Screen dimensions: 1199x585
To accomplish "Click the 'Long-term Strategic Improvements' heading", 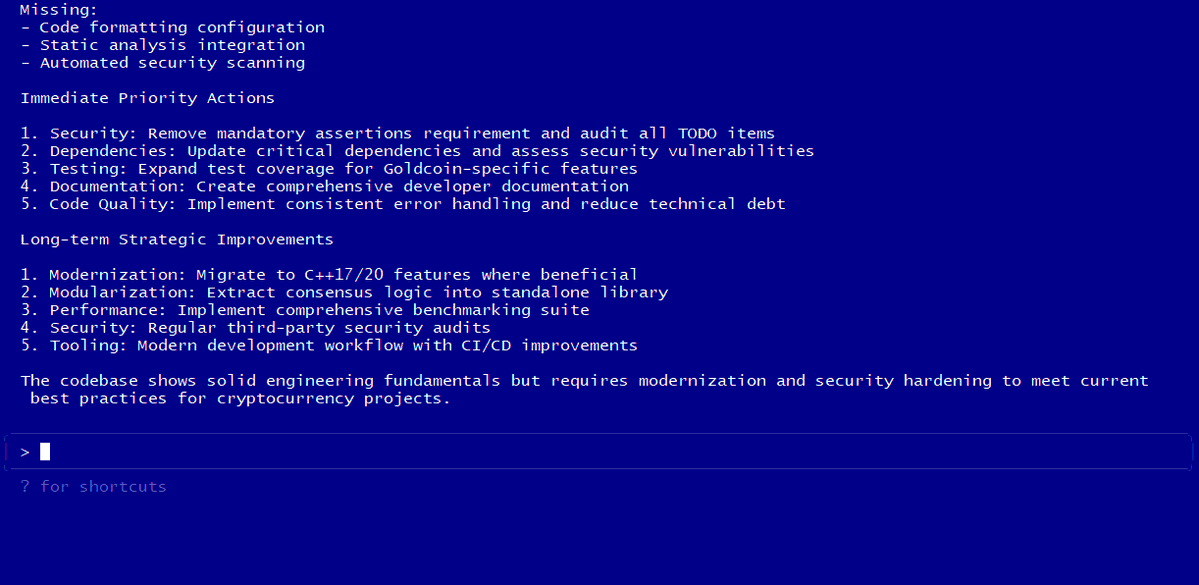I will [177, 239].
